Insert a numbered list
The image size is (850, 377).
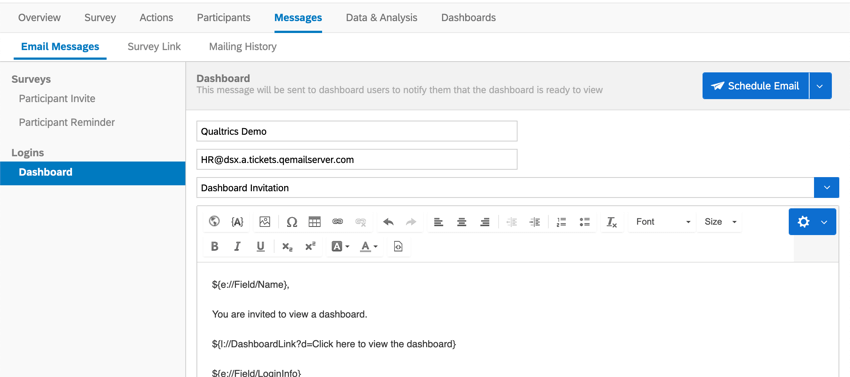click(x=562, y=221)
